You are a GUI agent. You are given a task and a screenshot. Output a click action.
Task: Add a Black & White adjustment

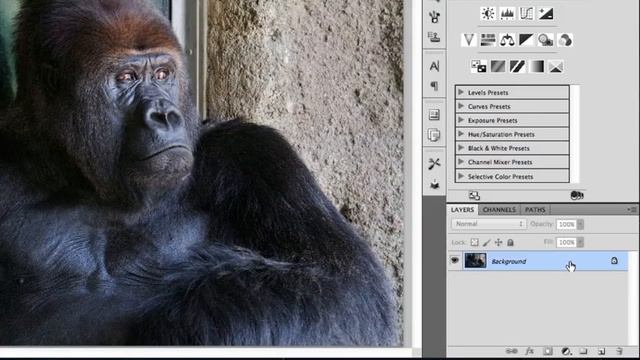point(527,40)
